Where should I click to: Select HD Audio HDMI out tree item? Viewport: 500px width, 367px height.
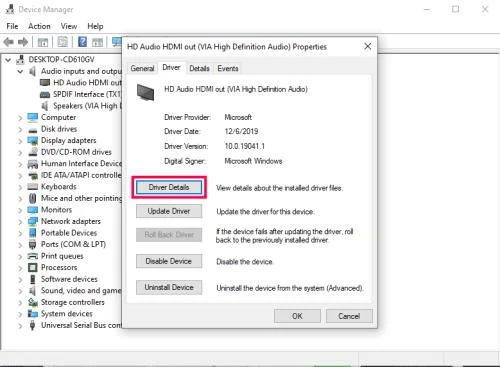pos(80,83)
